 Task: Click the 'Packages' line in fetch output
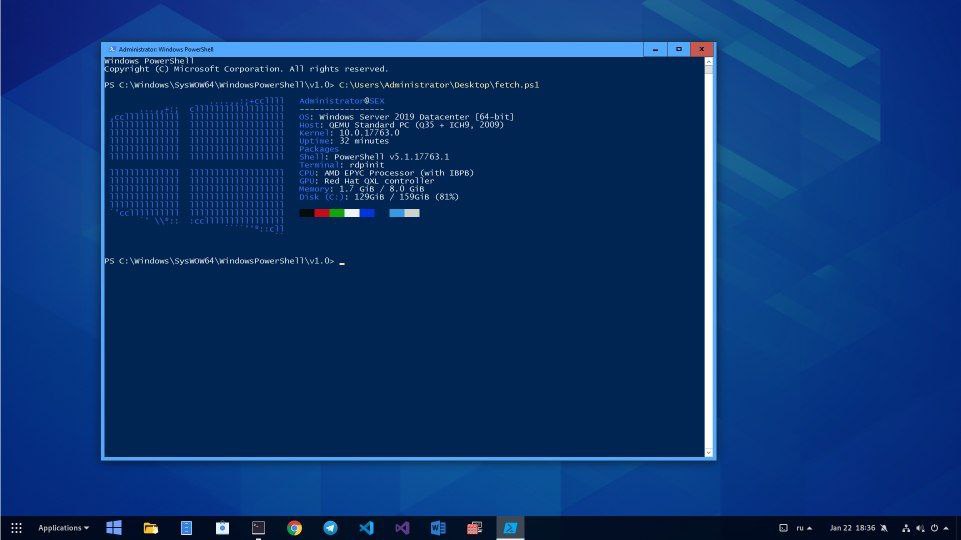pos(319,149)
